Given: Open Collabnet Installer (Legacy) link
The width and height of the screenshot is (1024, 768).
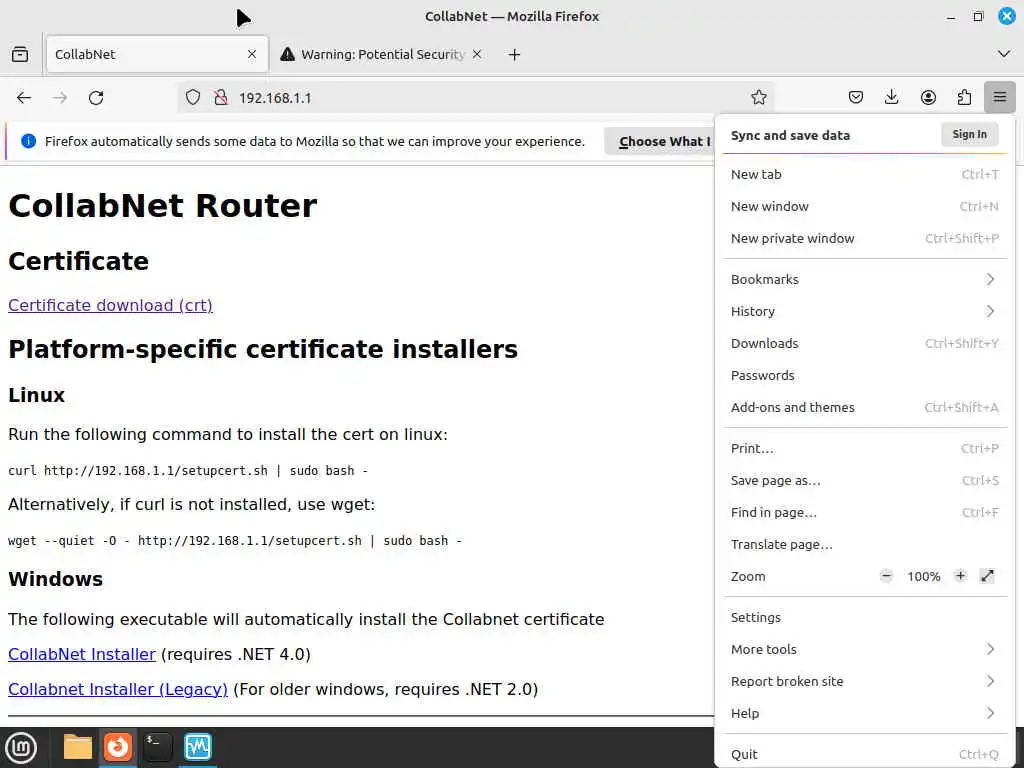Looking at the screenshot, I should [x=118, y=690].
